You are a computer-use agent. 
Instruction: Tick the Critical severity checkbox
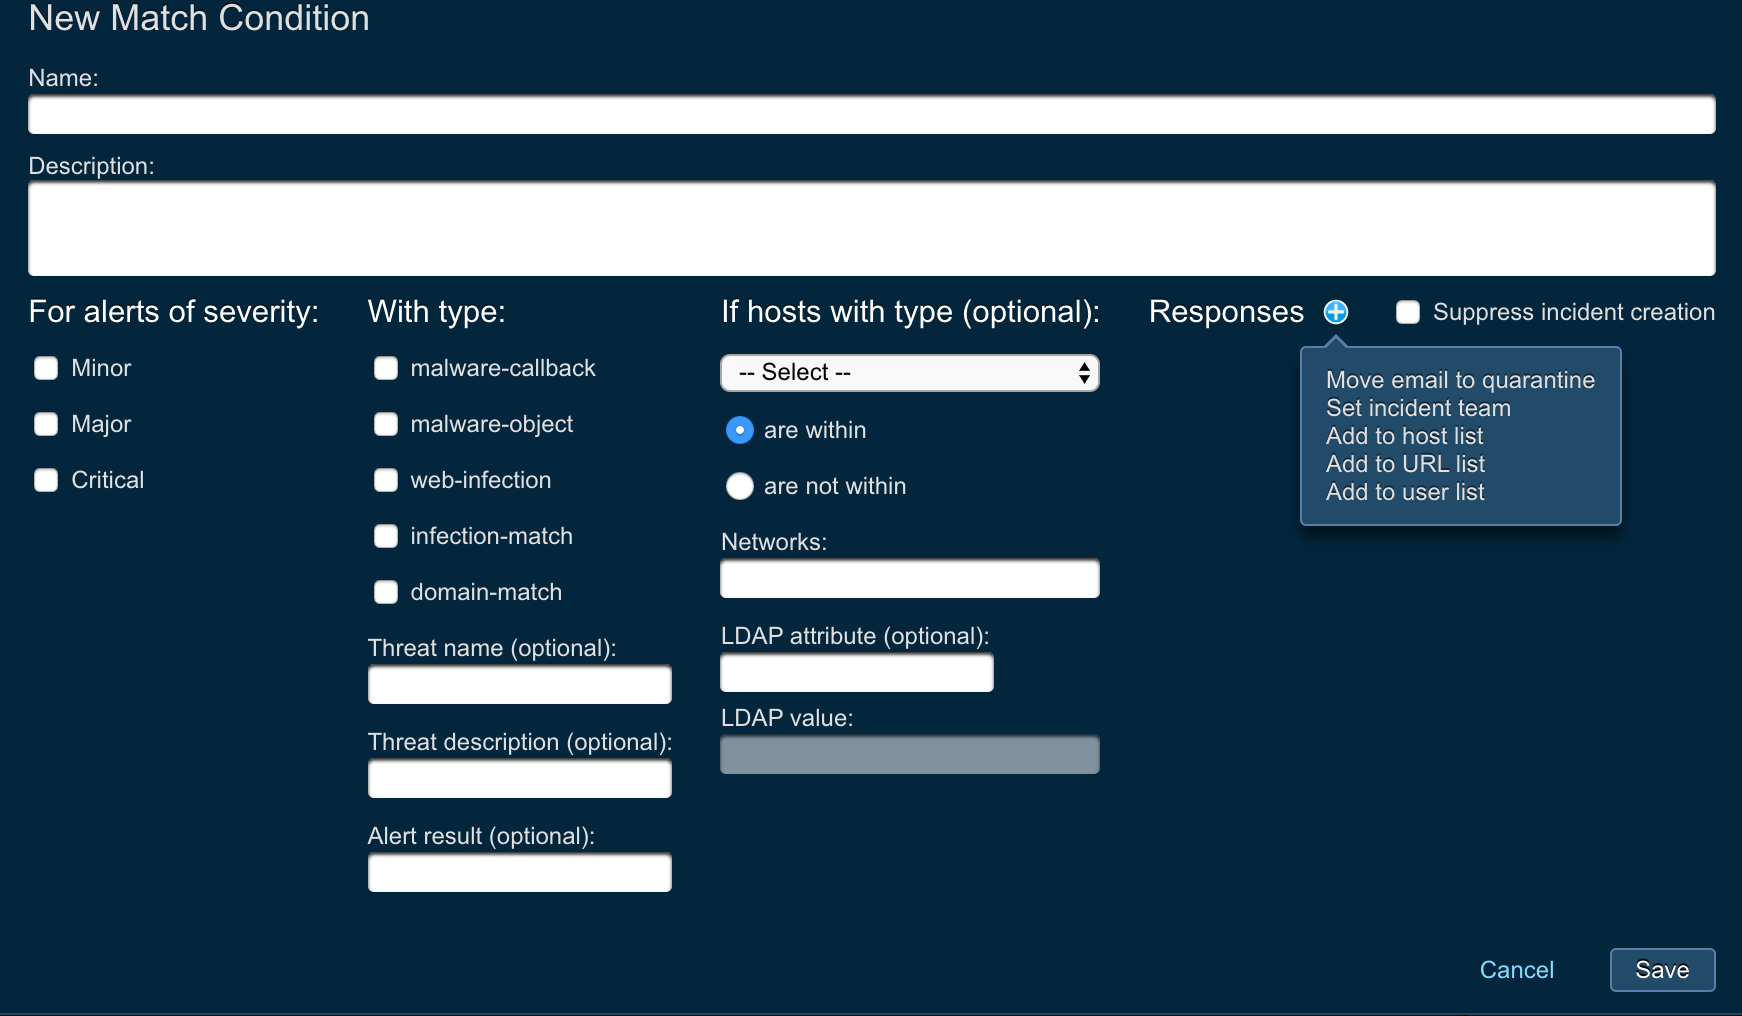tap(46, 481)
